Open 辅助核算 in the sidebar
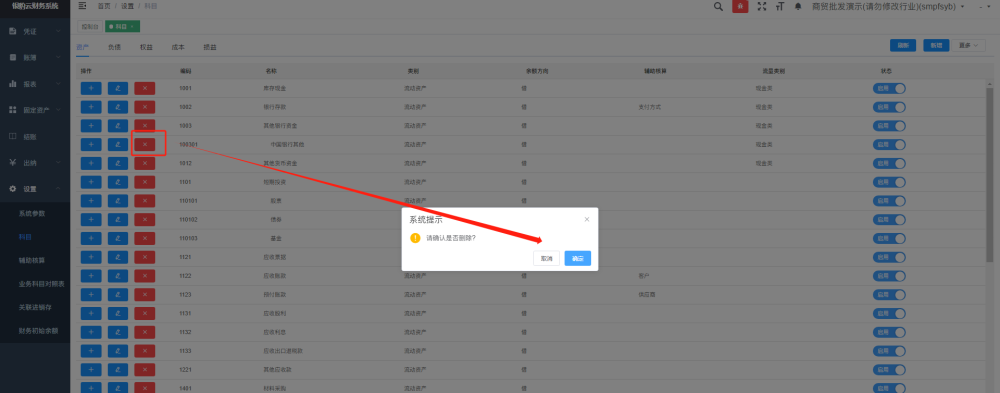The width and height of the screenshot is (1000, 393). [x=32, y=260]
